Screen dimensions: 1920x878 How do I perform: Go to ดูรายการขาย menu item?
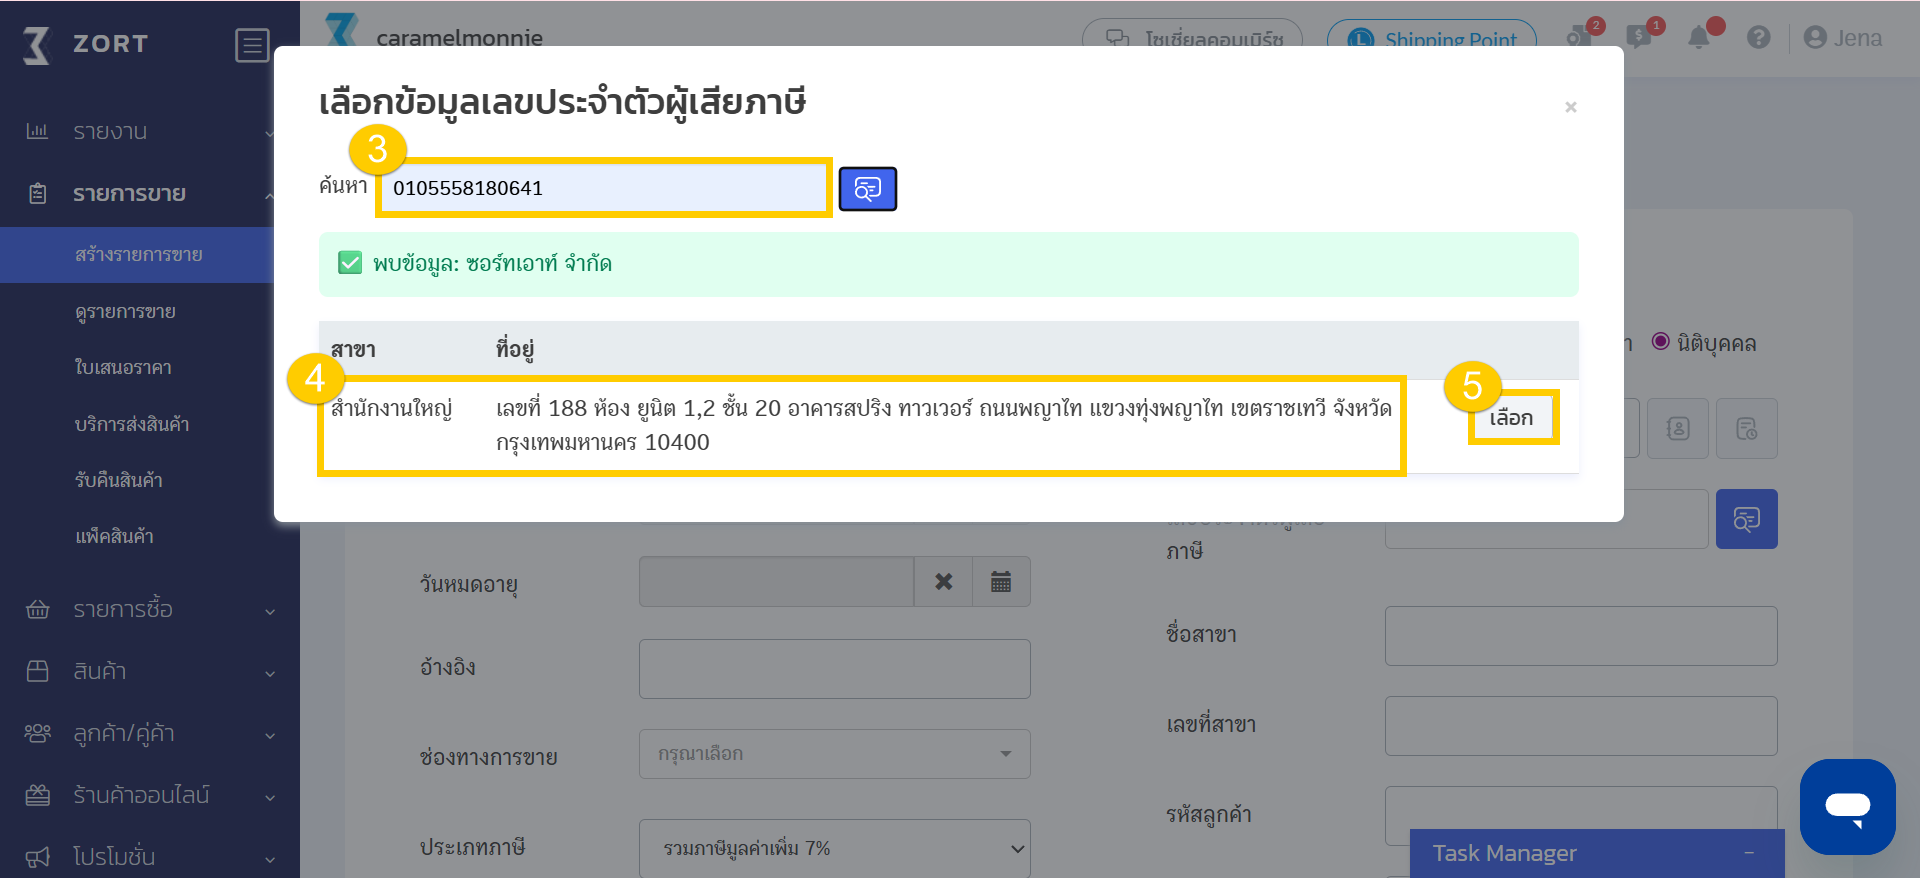126,312
